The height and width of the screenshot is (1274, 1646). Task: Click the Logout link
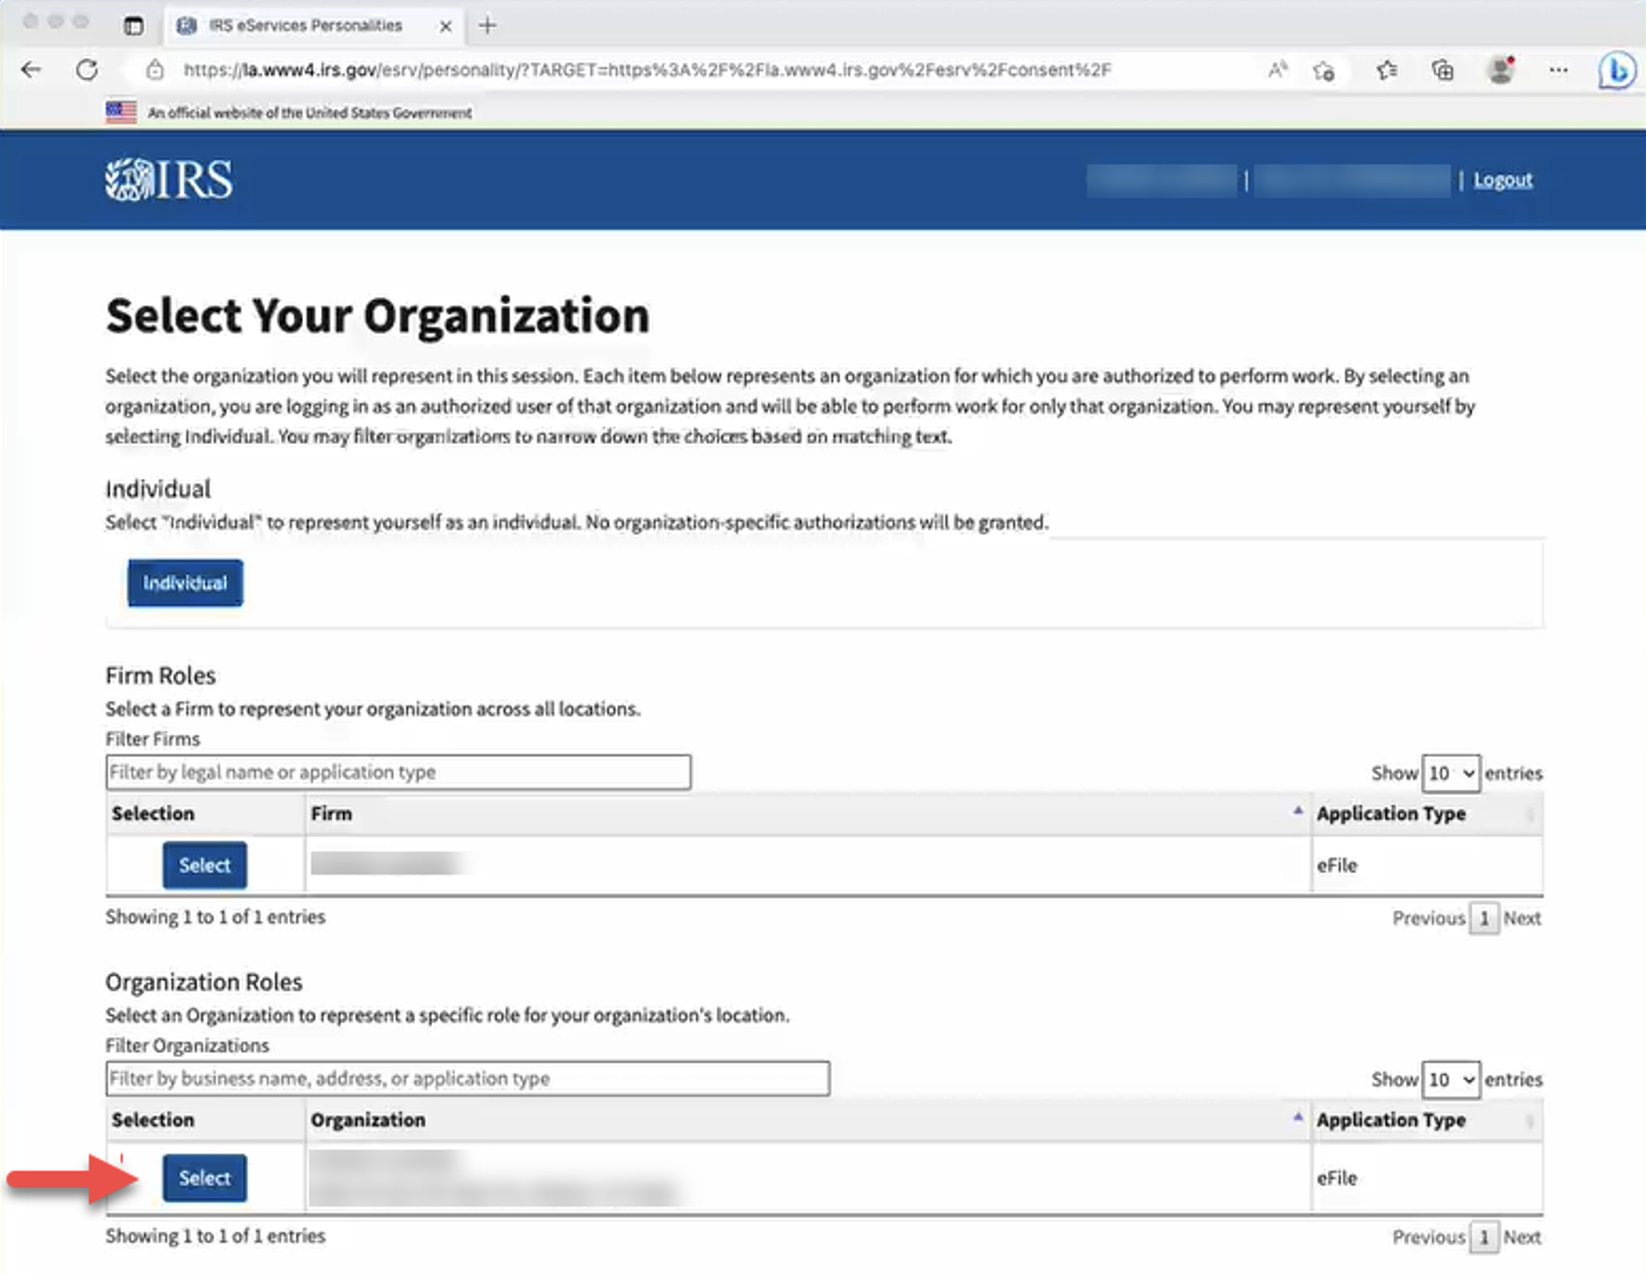(1502, 180)
